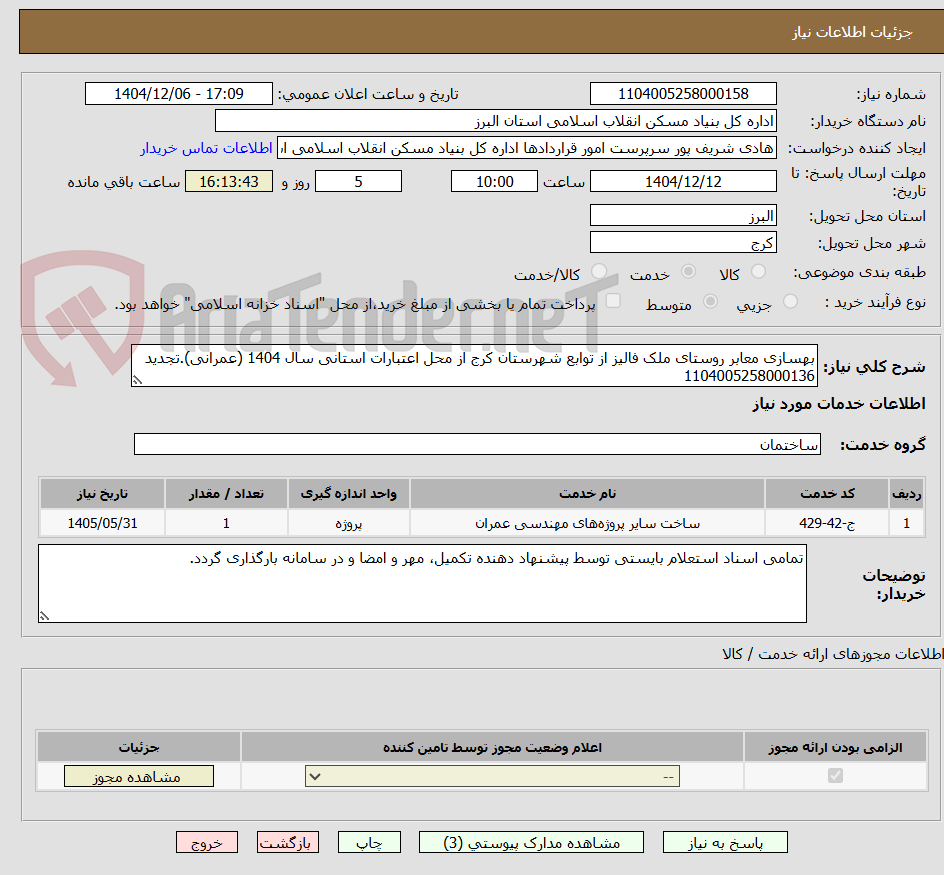The width and height of the screenshot is (944, 875).
Task: Select the خدمت radio option
Action: pos(688,272)
